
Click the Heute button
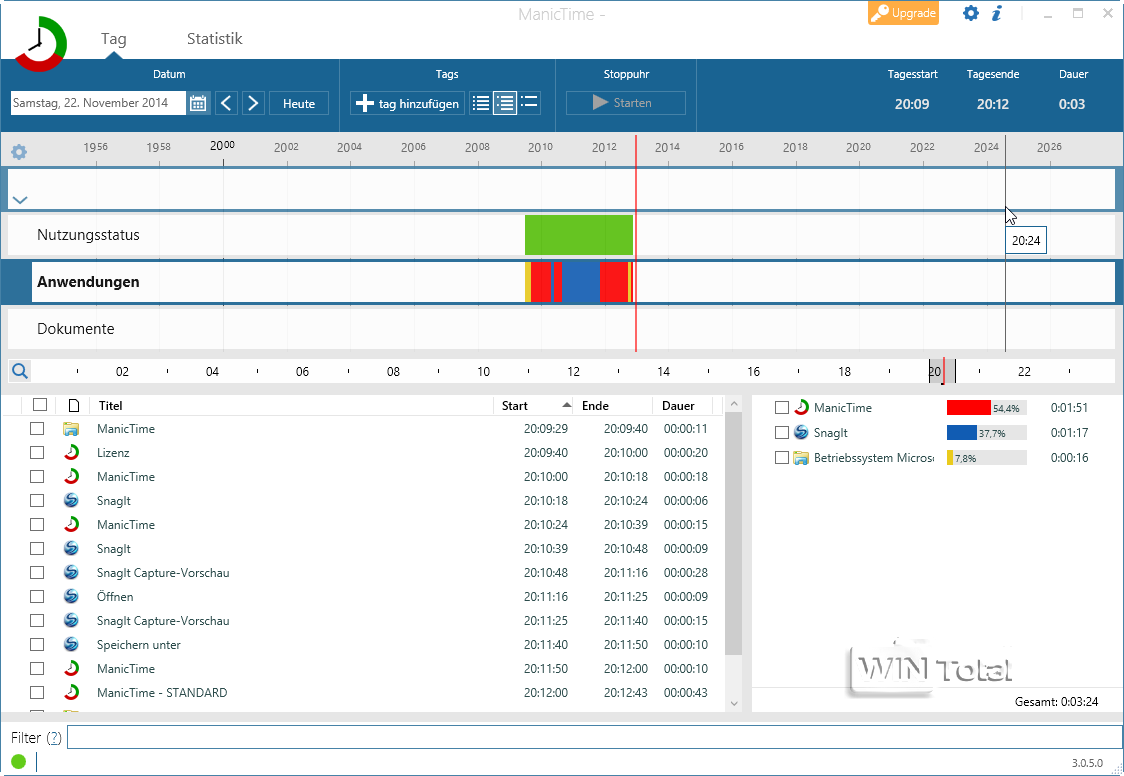point(299,103)
